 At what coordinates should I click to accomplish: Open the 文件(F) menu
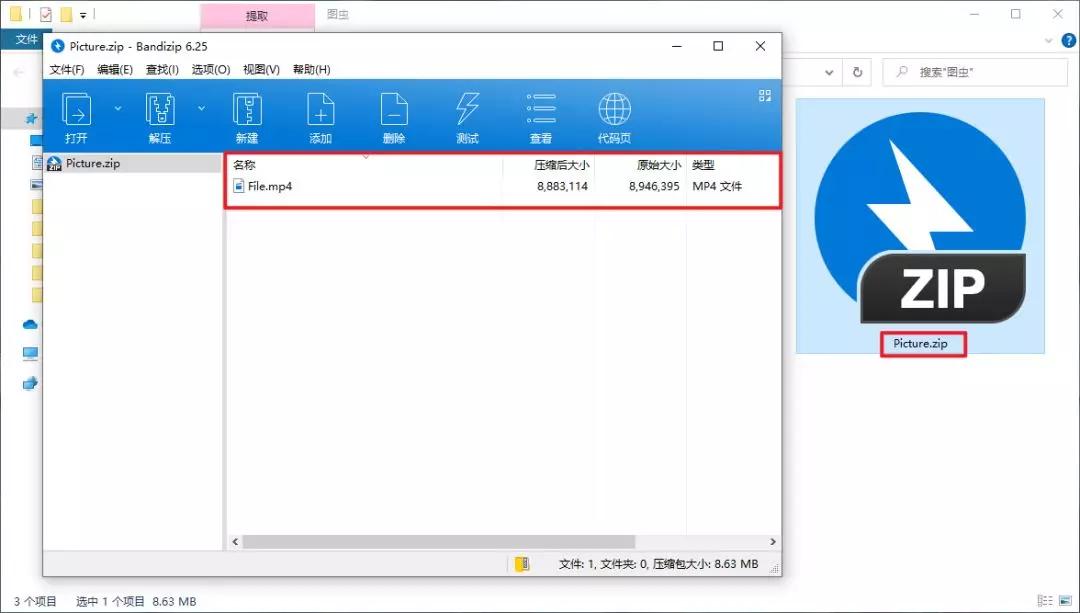(67, 70)
